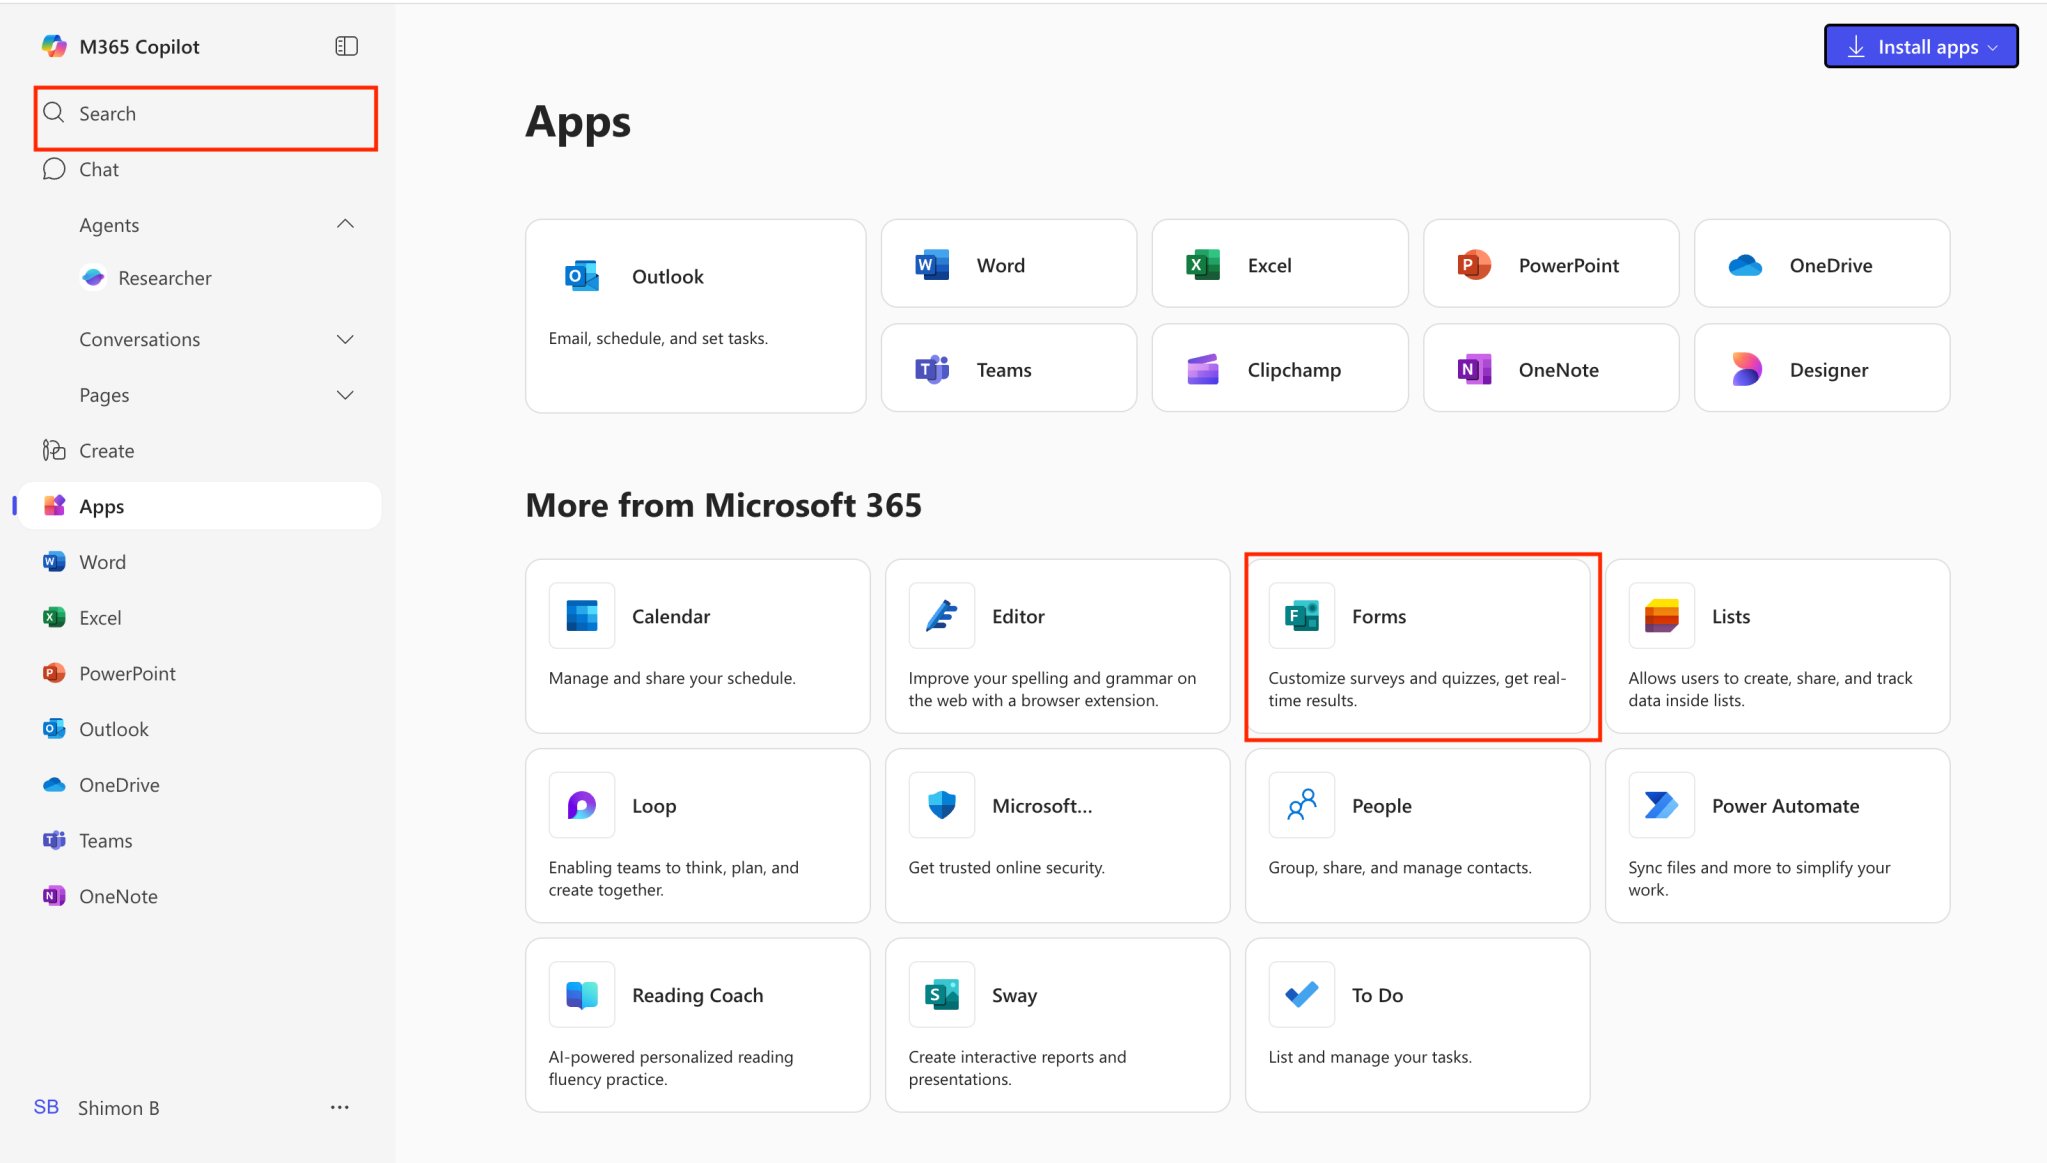2047x1163 pixels.
Task: Click the Install apps button
Action: click(1920, 45)
